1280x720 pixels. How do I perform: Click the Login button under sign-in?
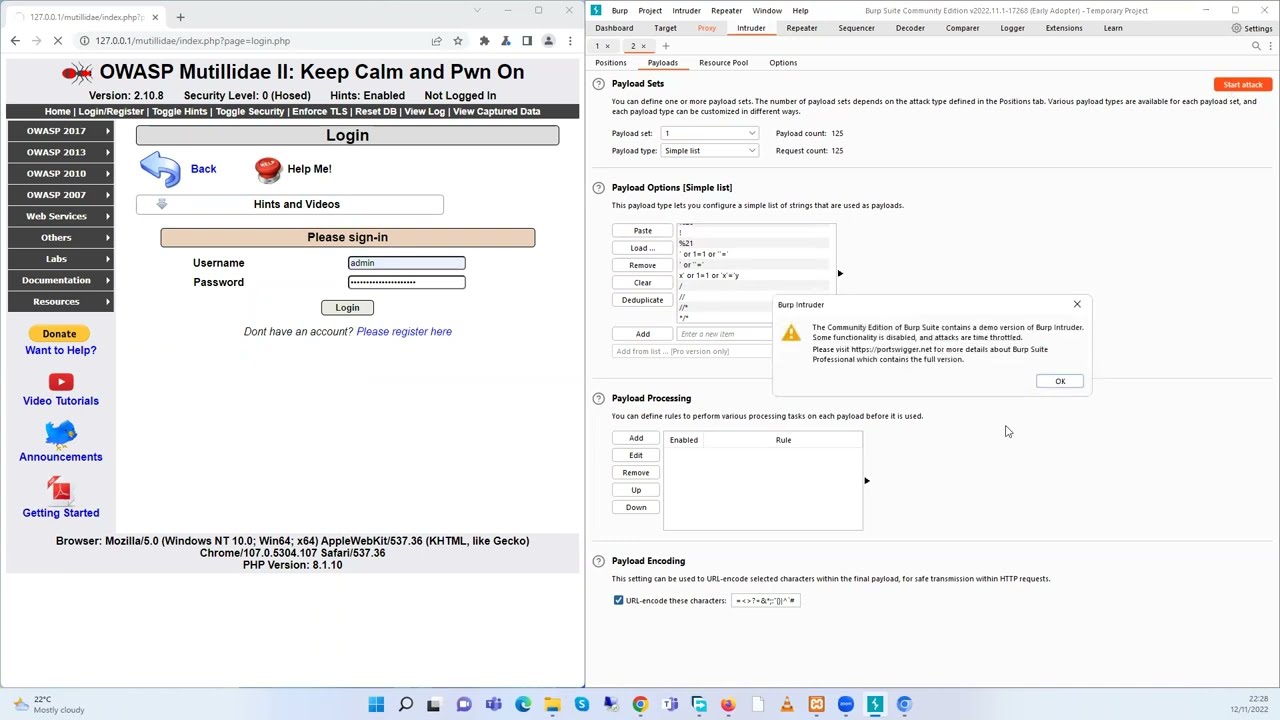point(347,308)
